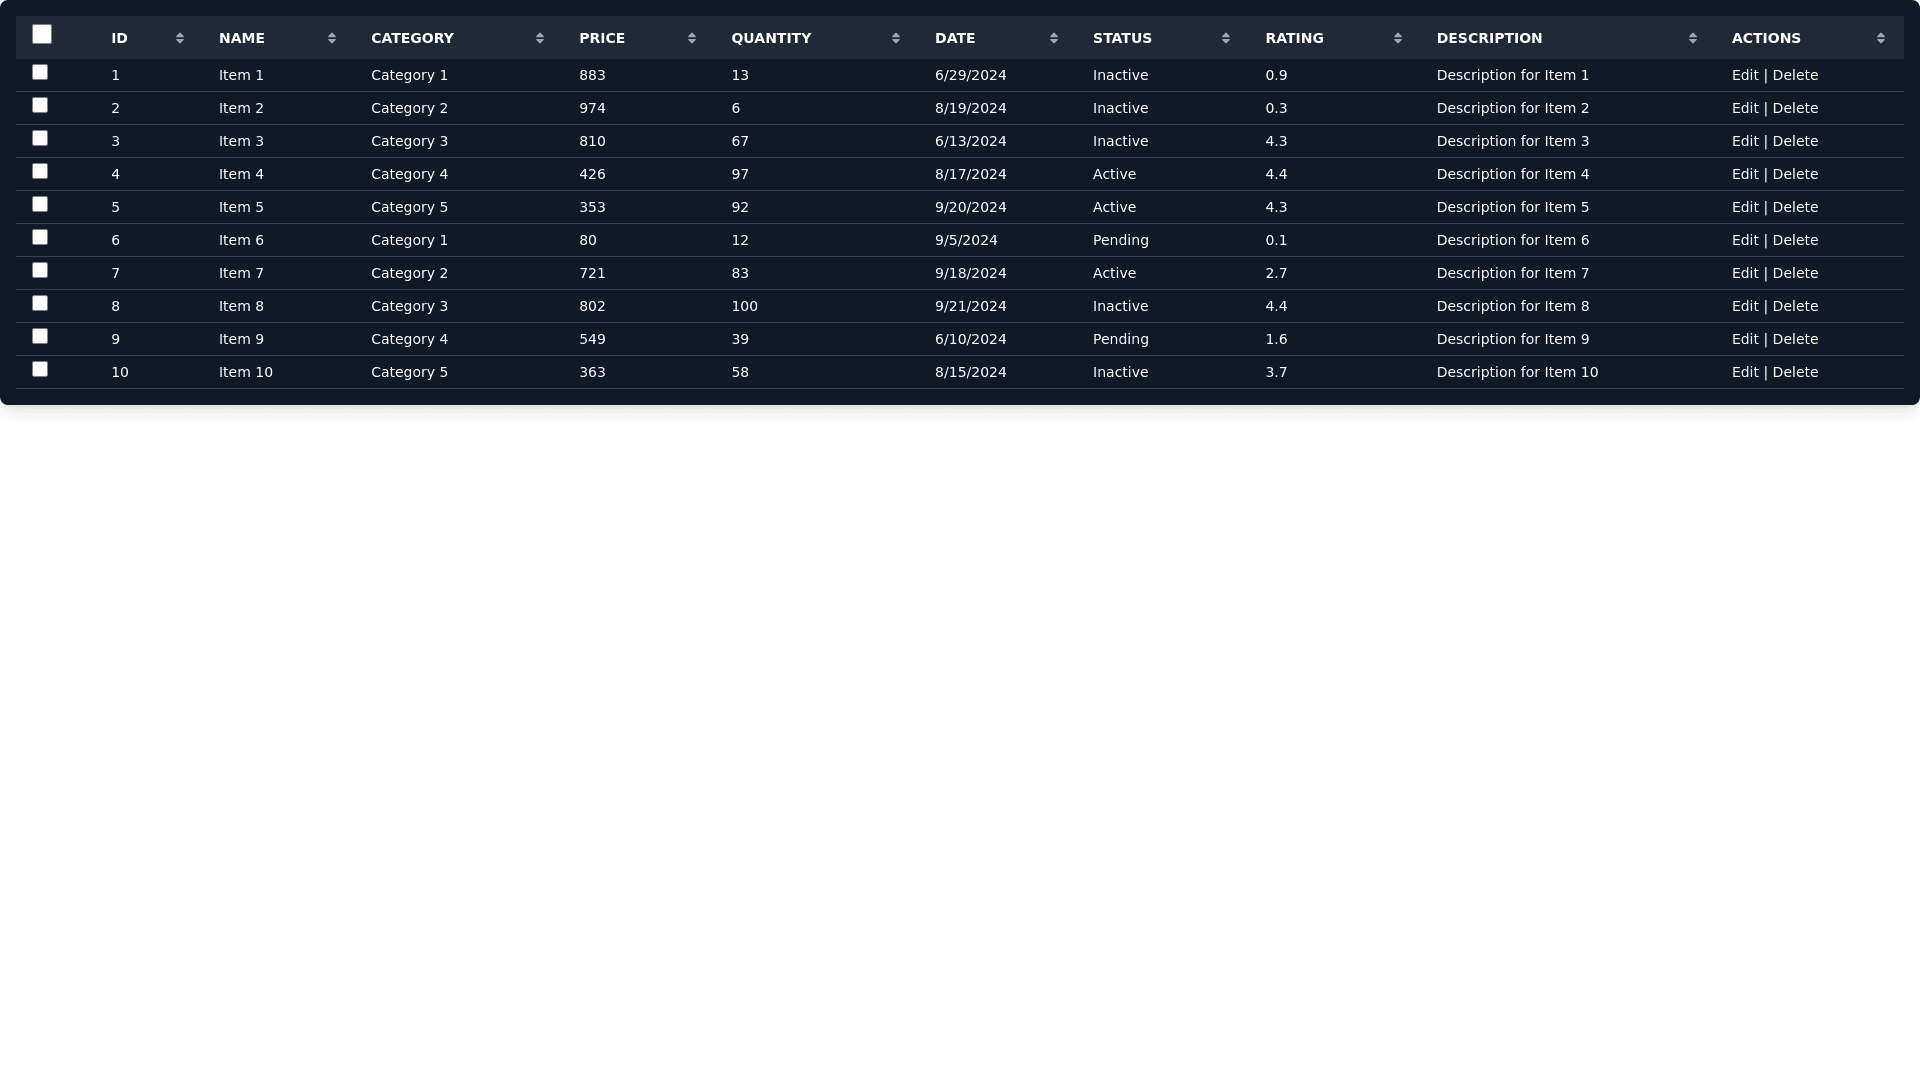Viewport: 1920px width, 1080px height.
Task: Click the NAME column header text
Action: (242, 38)
